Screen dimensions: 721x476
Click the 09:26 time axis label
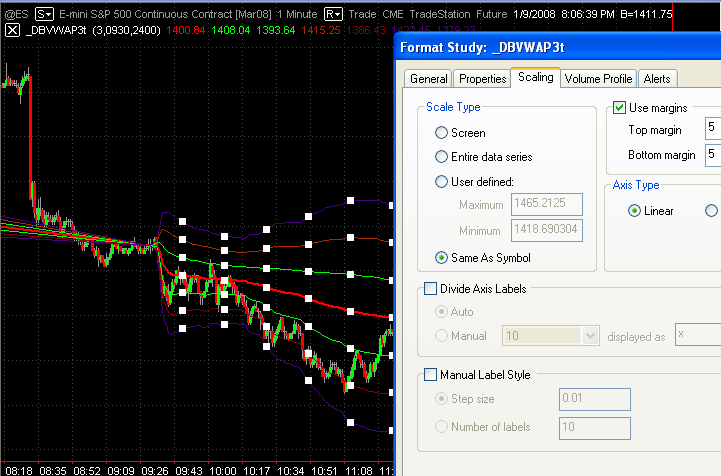point(154,470)
